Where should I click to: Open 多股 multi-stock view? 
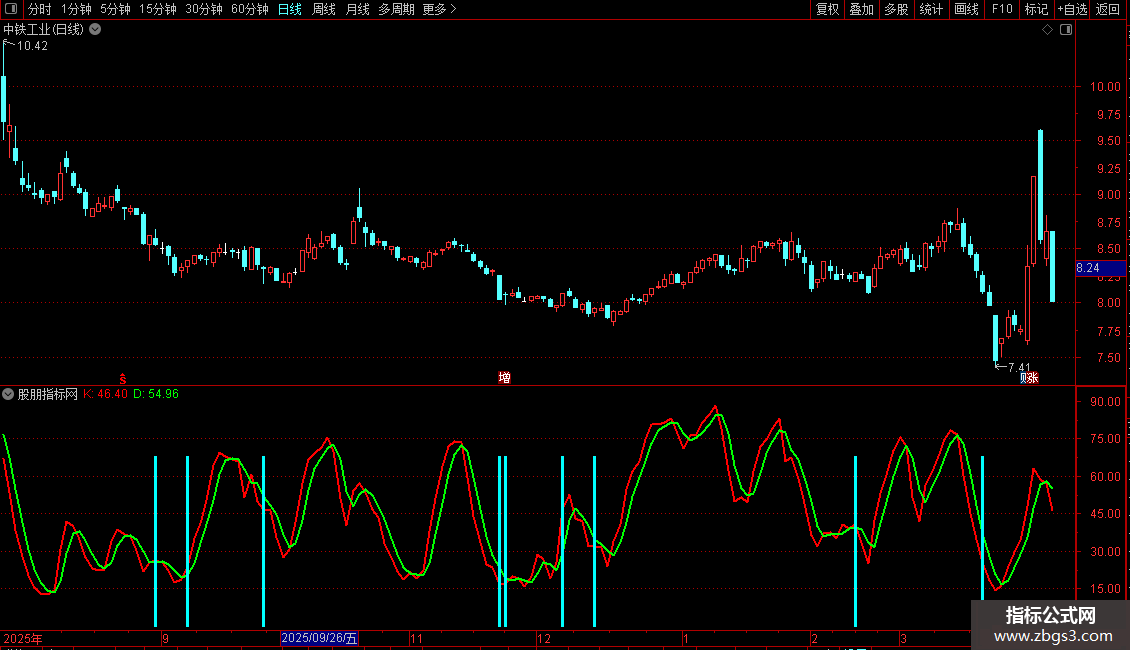896,9
